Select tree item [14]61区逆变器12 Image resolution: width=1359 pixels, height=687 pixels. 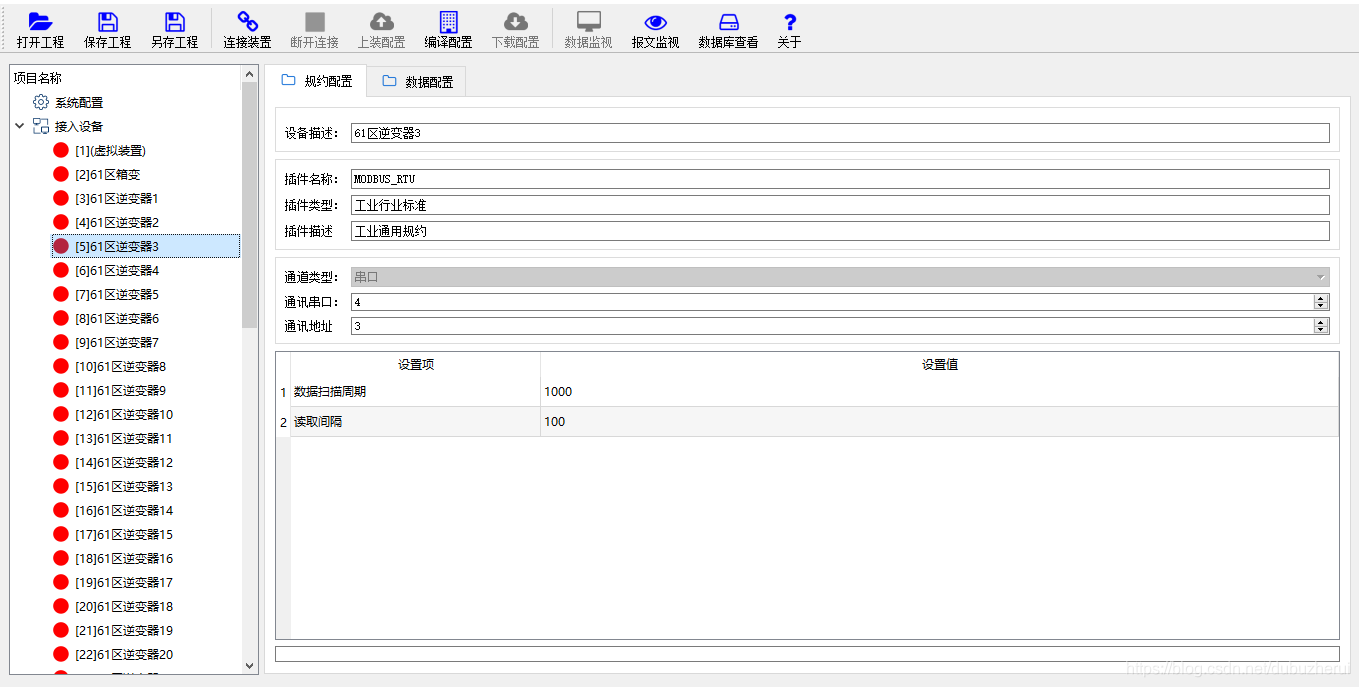click(x=124, y=462)
